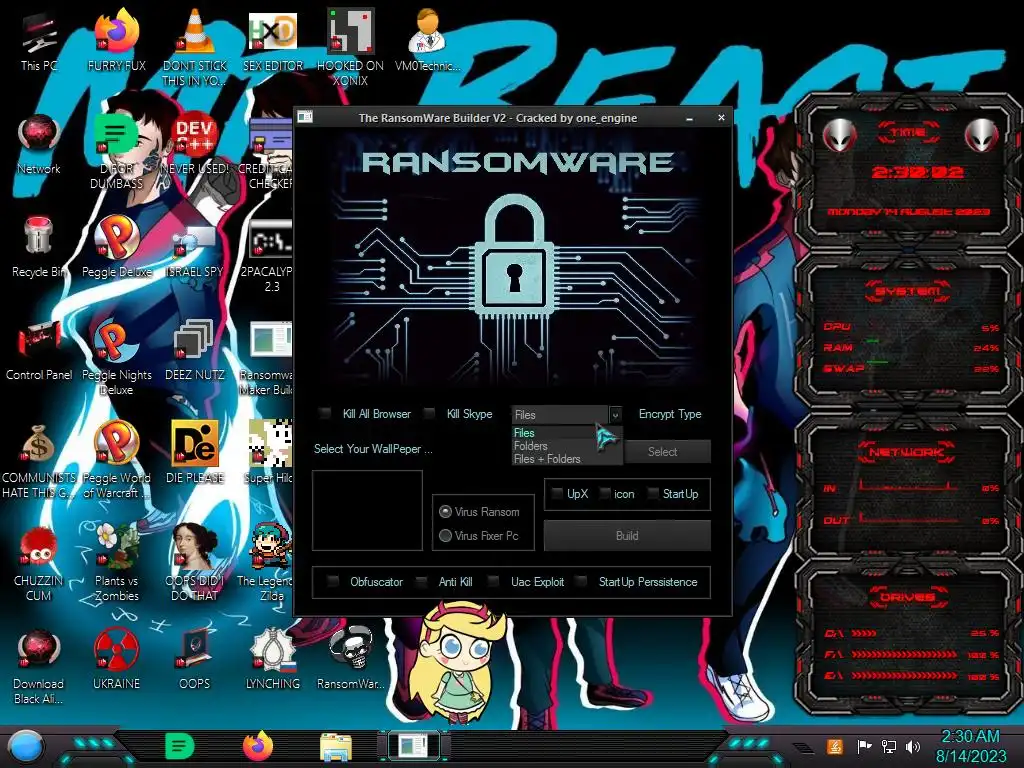
Task: Open the DONT STICK THIS VLC shortcut
Action: click(x=195, y=48)
